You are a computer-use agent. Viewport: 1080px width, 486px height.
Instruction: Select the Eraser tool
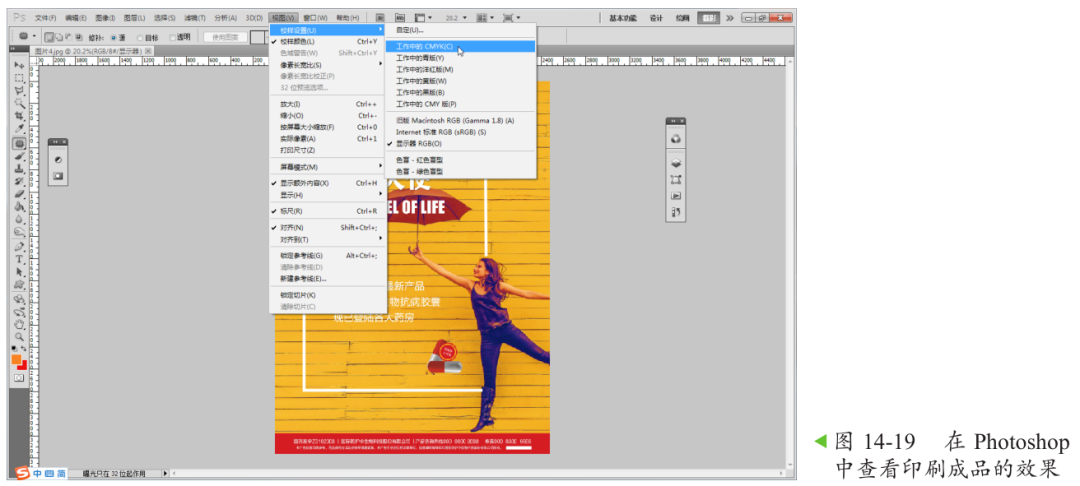pos(19,194)
